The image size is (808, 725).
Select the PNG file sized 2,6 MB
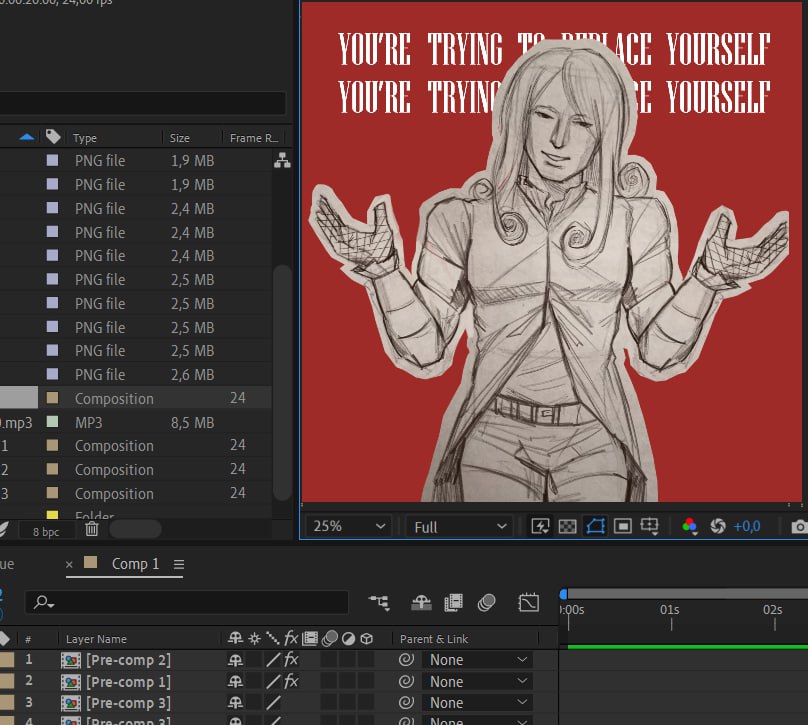[136, 375]
